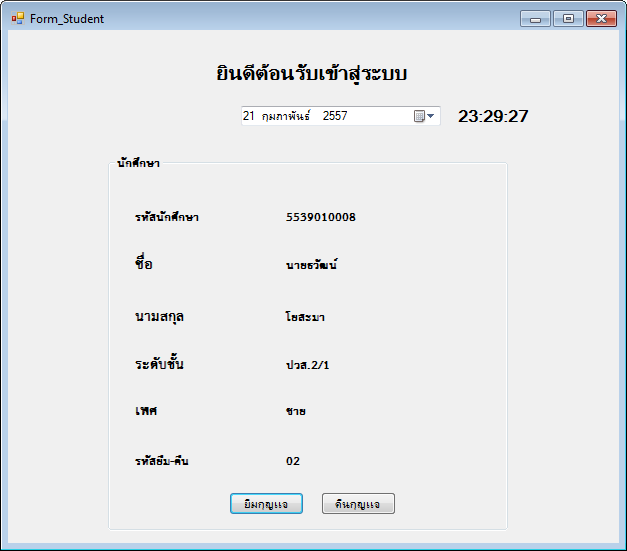Select the year 2557 in date field

tap(335, 116)
